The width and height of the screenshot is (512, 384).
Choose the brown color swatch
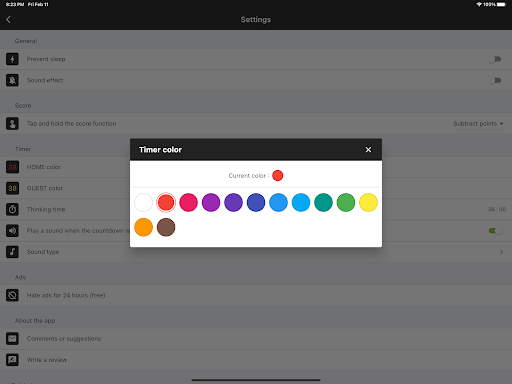tap(166, 227)
